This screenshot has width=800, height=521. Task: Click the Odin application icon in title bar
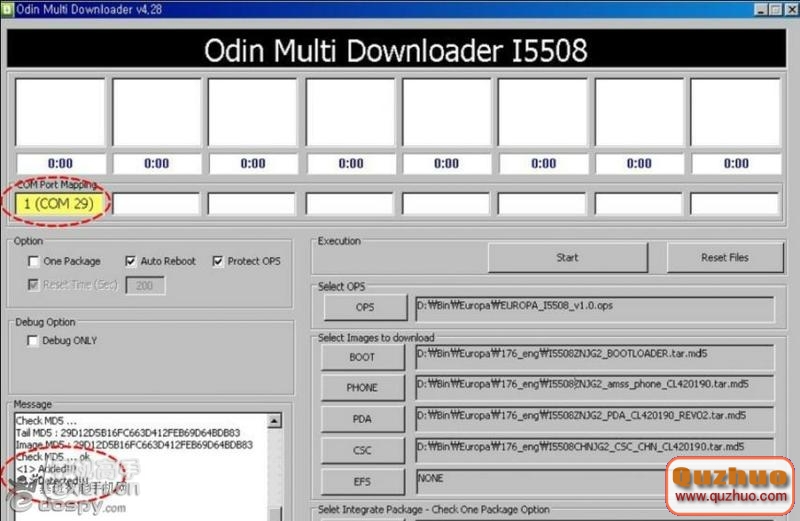point(7,9)
